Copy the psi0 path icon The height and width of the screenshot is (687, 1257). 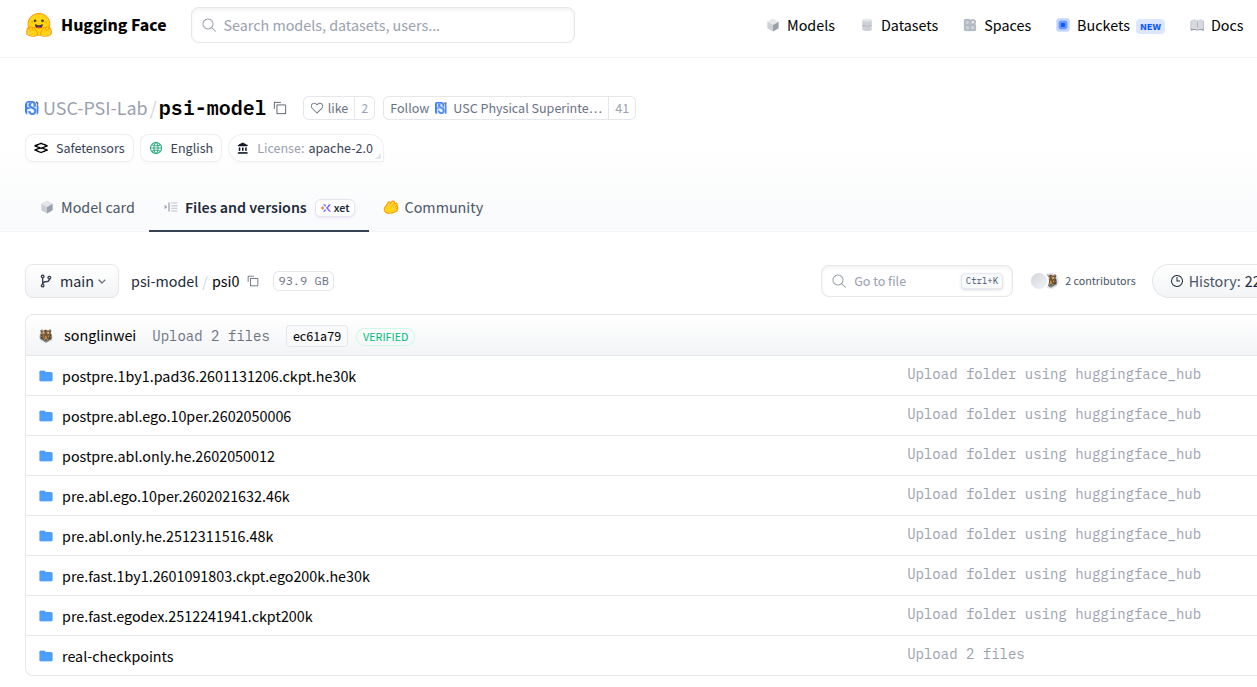253,281
